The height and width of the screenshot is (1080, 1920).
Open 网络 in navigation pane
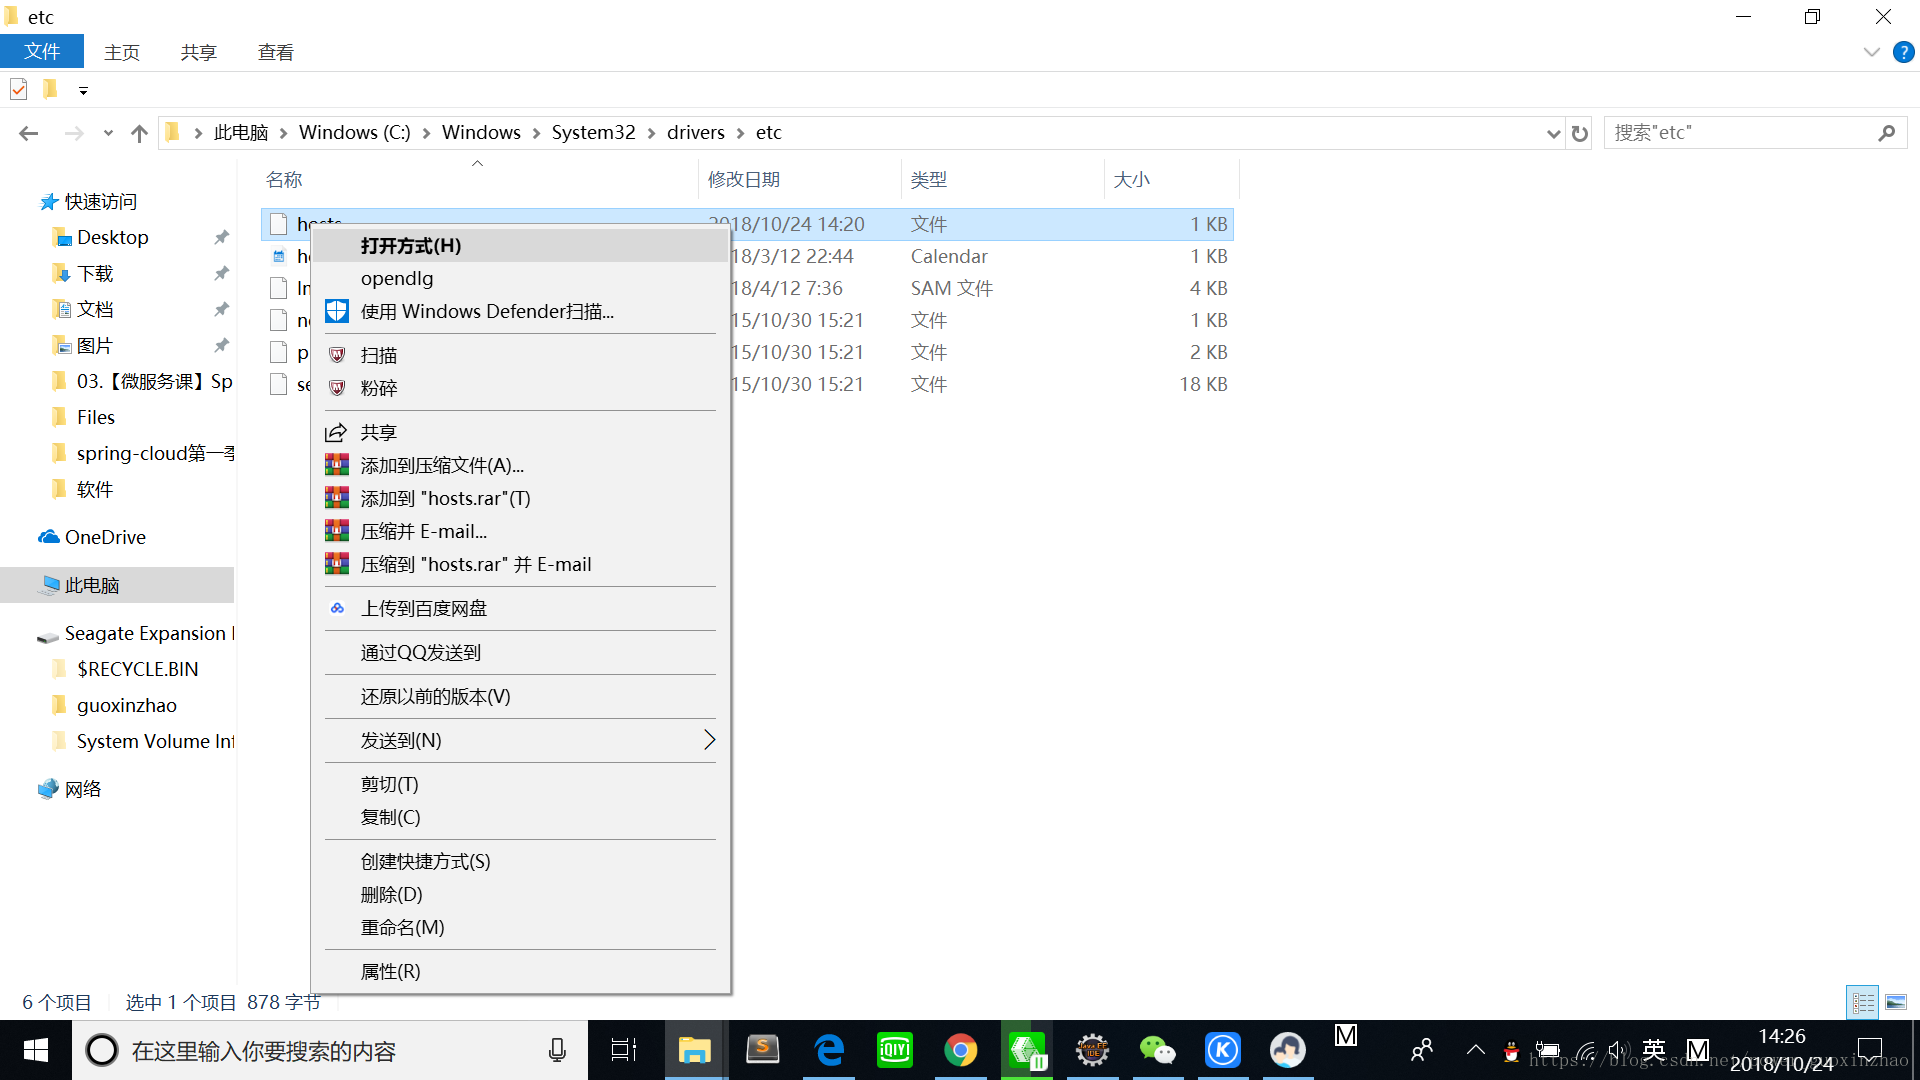82,789
